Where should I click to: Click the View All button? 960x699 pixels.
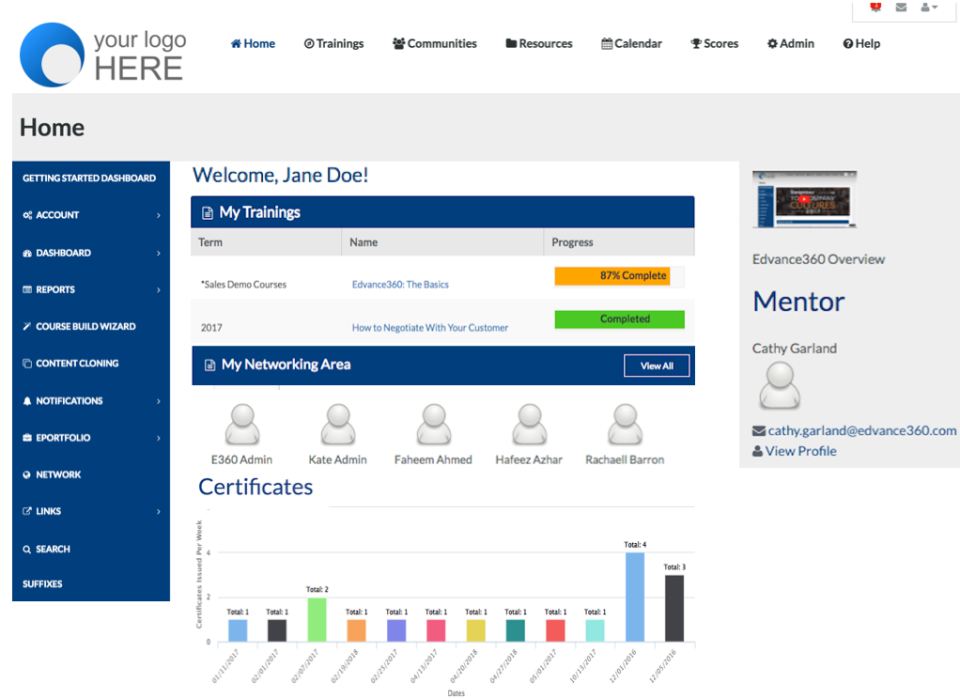click(656, 365)
